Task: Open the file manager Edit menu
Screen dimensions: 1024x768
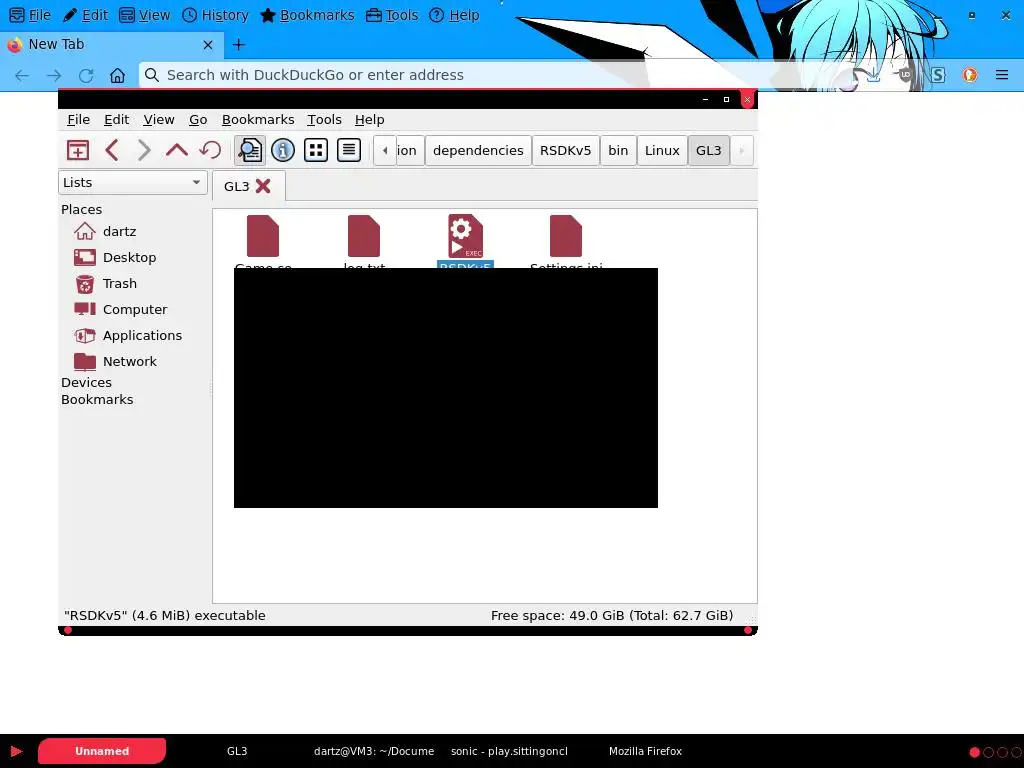Action: point(116,120)
